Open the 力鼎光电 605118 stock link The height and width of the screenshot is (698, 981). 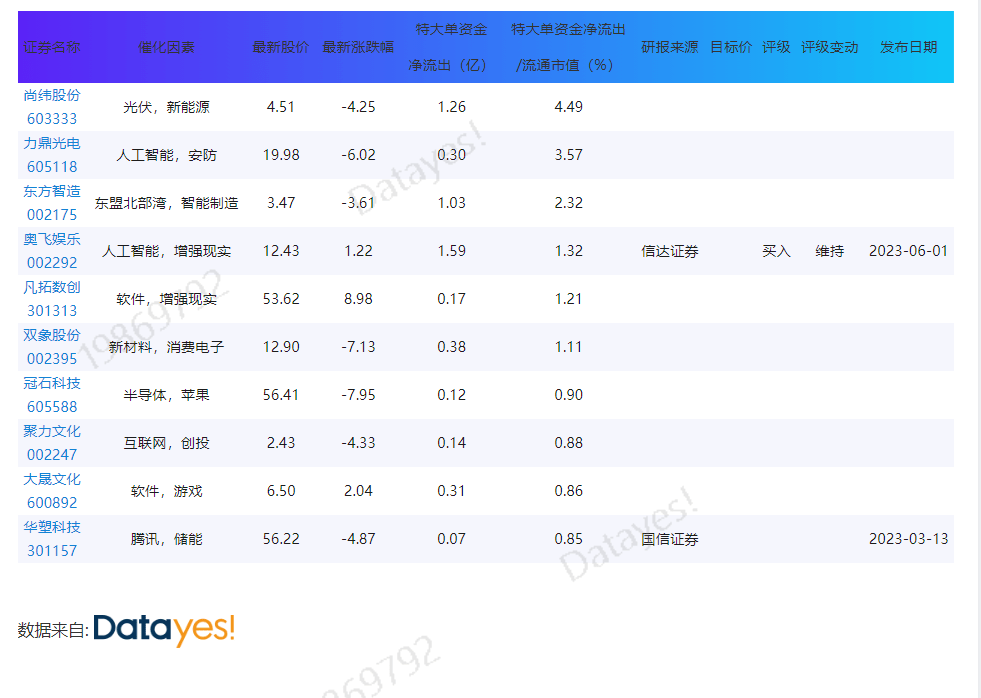52,155
